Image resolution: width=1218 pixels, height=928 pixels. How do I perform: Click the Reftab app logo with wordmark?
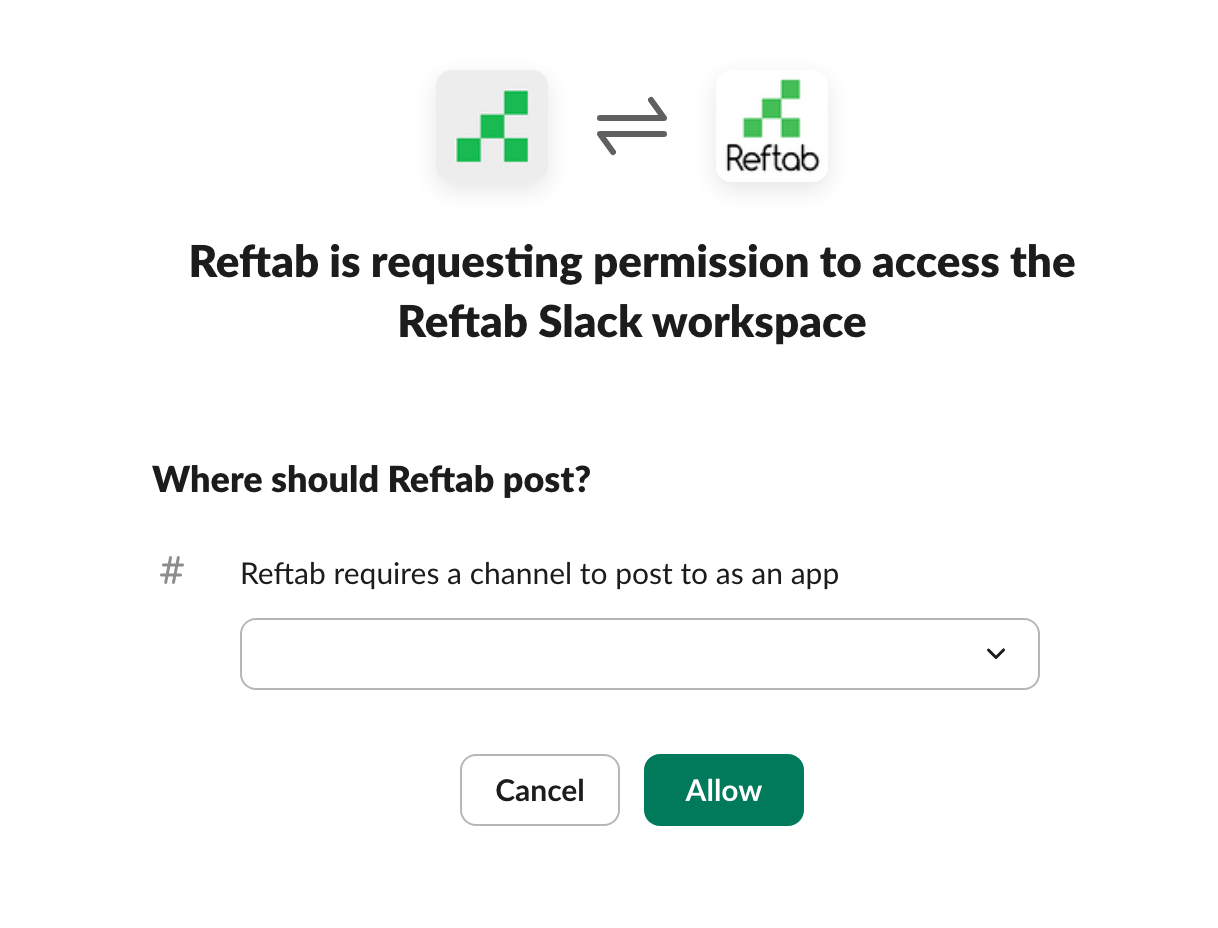point(771,127)
